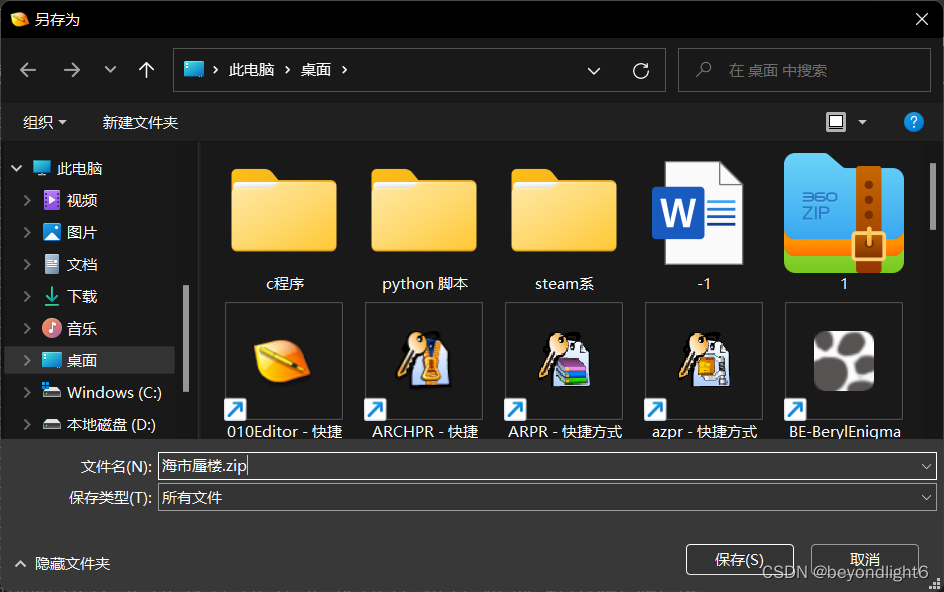The width and height of the screenshot is (944, 592).
Task: Select the 360 ZIP archive named 1
Action: pyautogui.click(x=844, y=222)
